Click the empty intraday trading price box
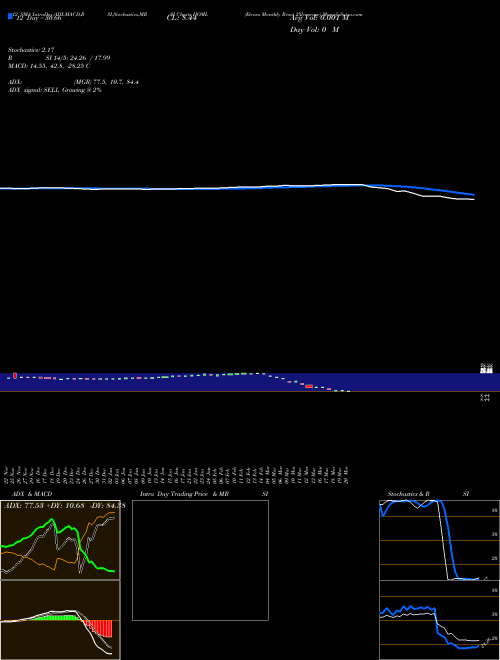 click(x=200, y=560)
